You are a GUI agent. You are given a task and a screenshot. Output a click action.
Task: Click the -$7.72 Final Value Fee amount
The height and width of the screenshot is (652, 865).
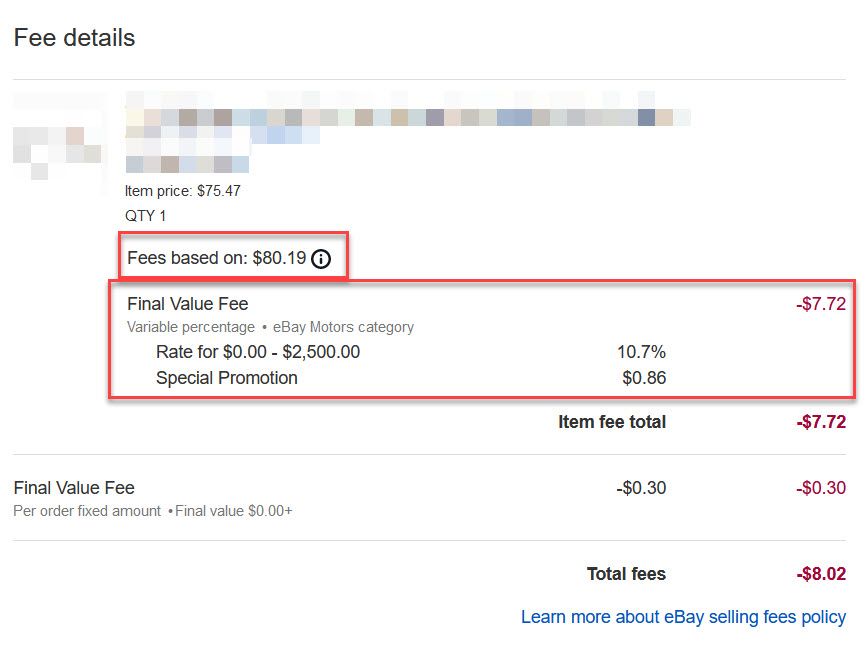tap(821, 304)
